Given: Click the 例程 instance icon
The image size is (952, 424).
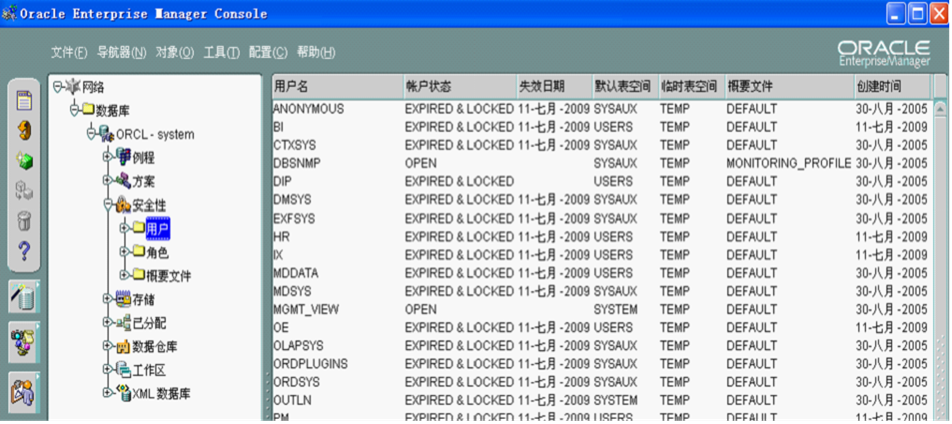Looking at the screenshot, I should 124,157.
